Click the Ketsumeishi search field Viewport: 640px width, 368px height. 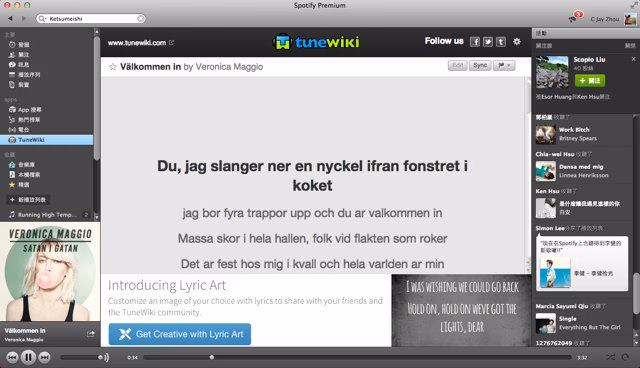click(x=91, y=18)
